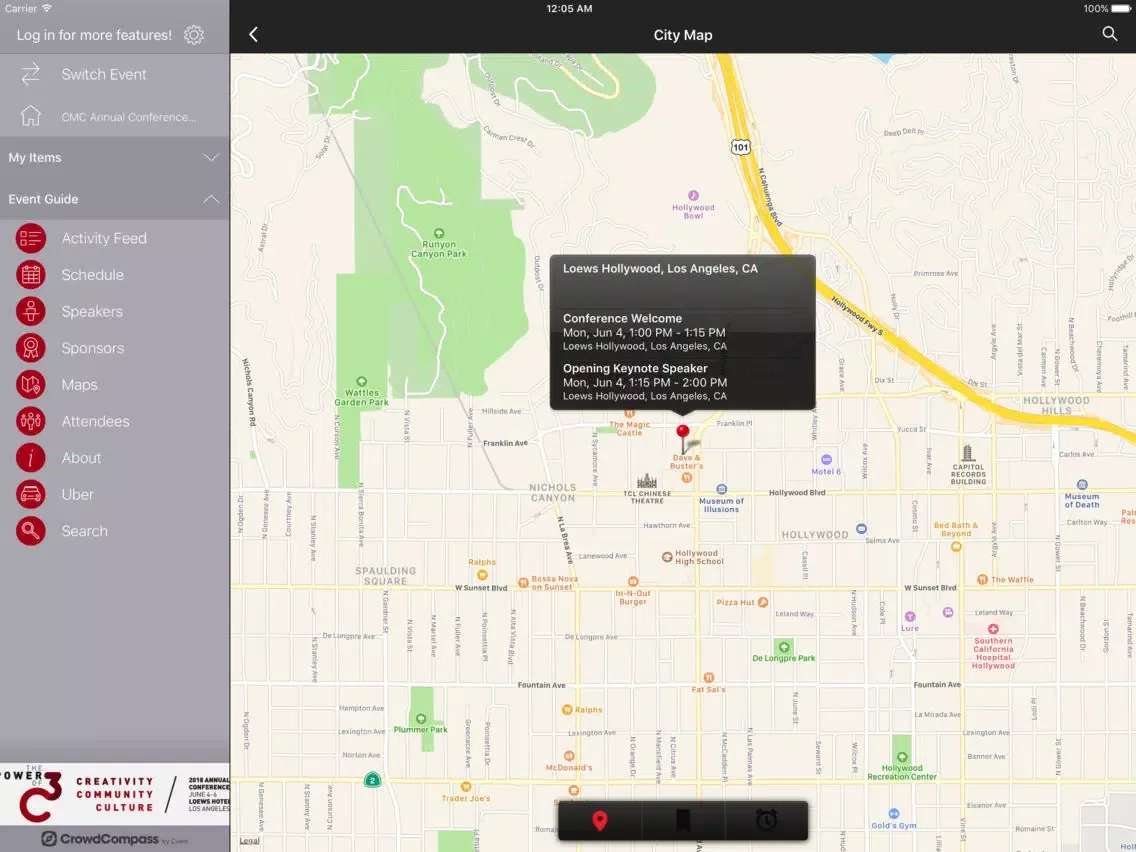Select the Fat Sal's restaurant marker
Image resolution: width=1136 pixels, height=852 pixels.
coord(709,677)
